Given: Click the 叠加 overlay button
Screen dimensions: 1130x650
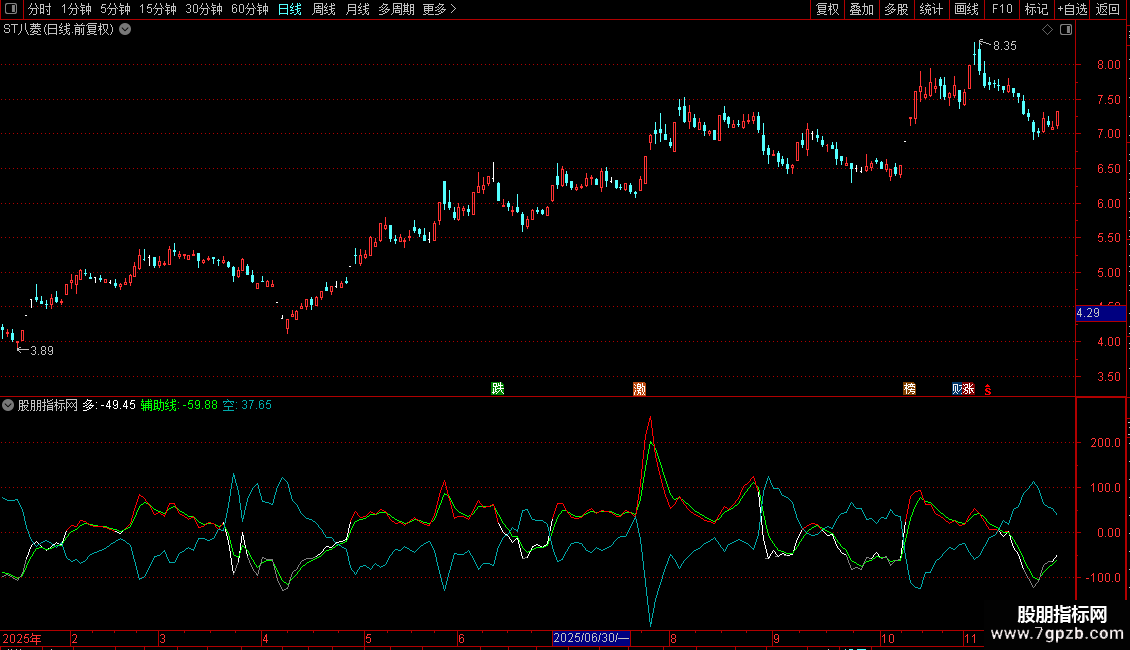Looking at the screenshot, I should (x=861, y=9).
